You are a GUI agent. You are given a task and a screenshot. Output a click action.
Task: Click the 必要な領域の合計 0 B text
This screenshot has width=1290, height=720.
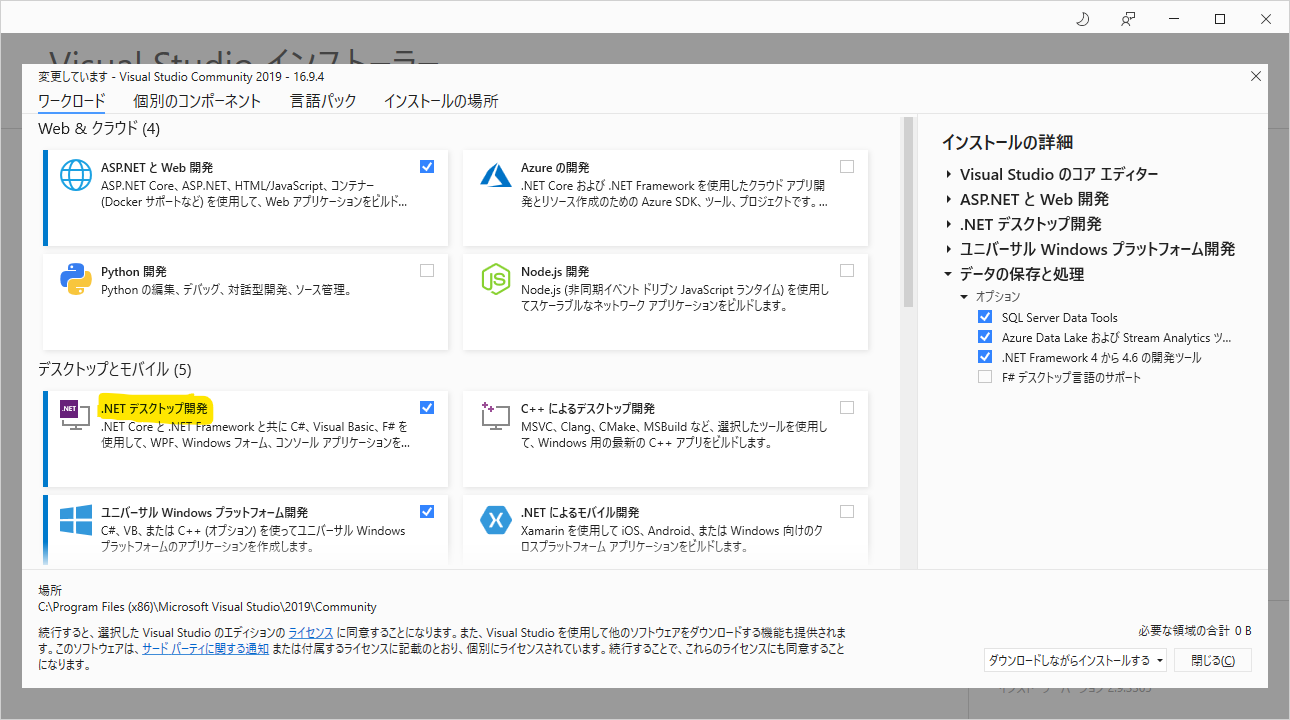pyautogui.click(x=1195, y=631)
